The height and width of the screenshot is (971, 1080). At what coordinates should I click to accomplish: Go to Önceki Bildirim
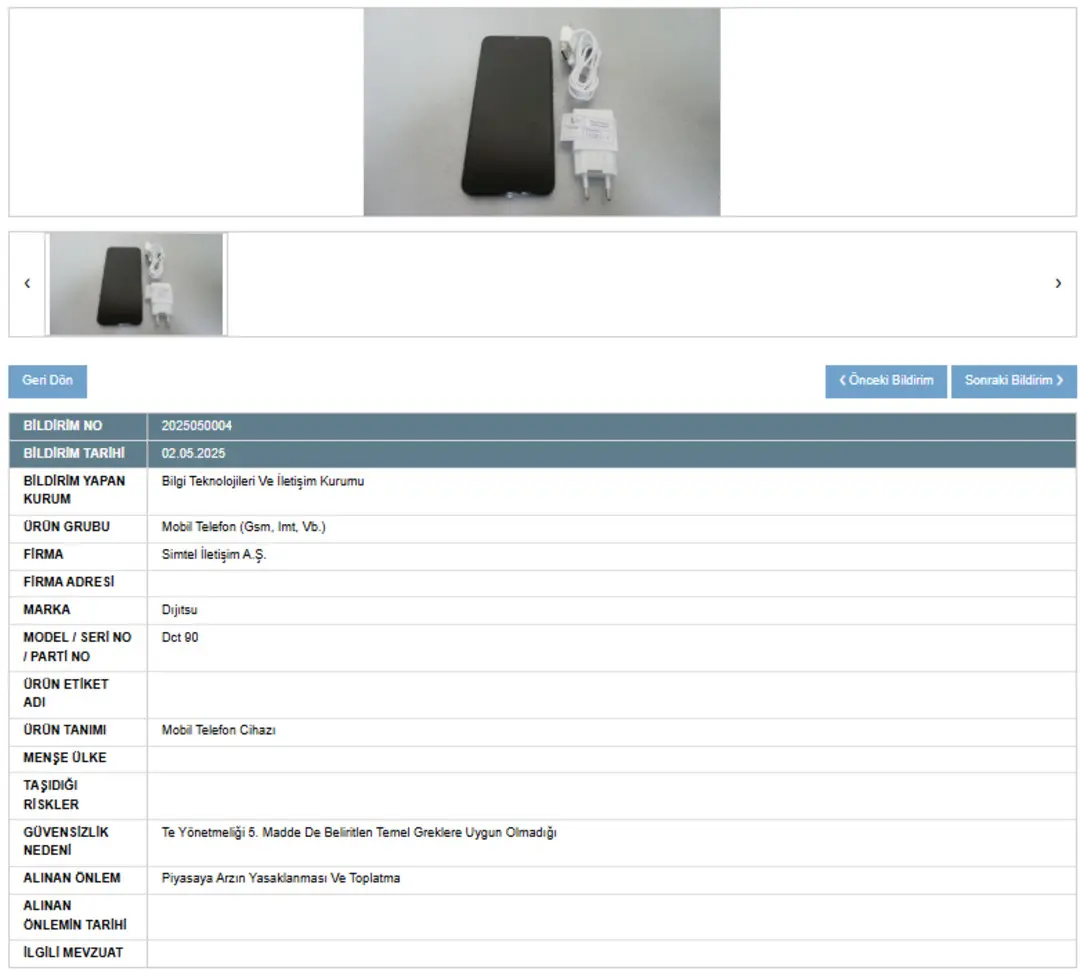pyautogui.click(x=886, y=381)
